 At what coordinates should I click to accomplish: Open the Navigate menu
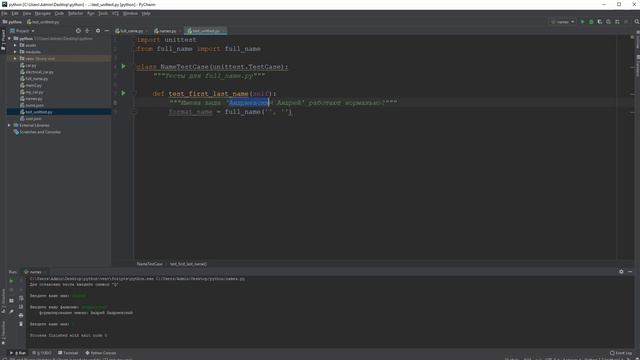click(42, 13)
